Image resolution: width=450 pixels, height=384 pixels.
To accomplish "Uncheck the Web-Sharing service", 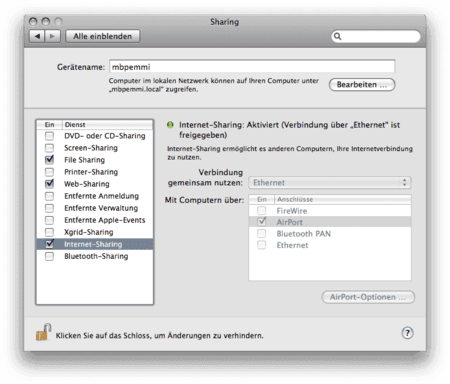I will (x=49, y=184).
